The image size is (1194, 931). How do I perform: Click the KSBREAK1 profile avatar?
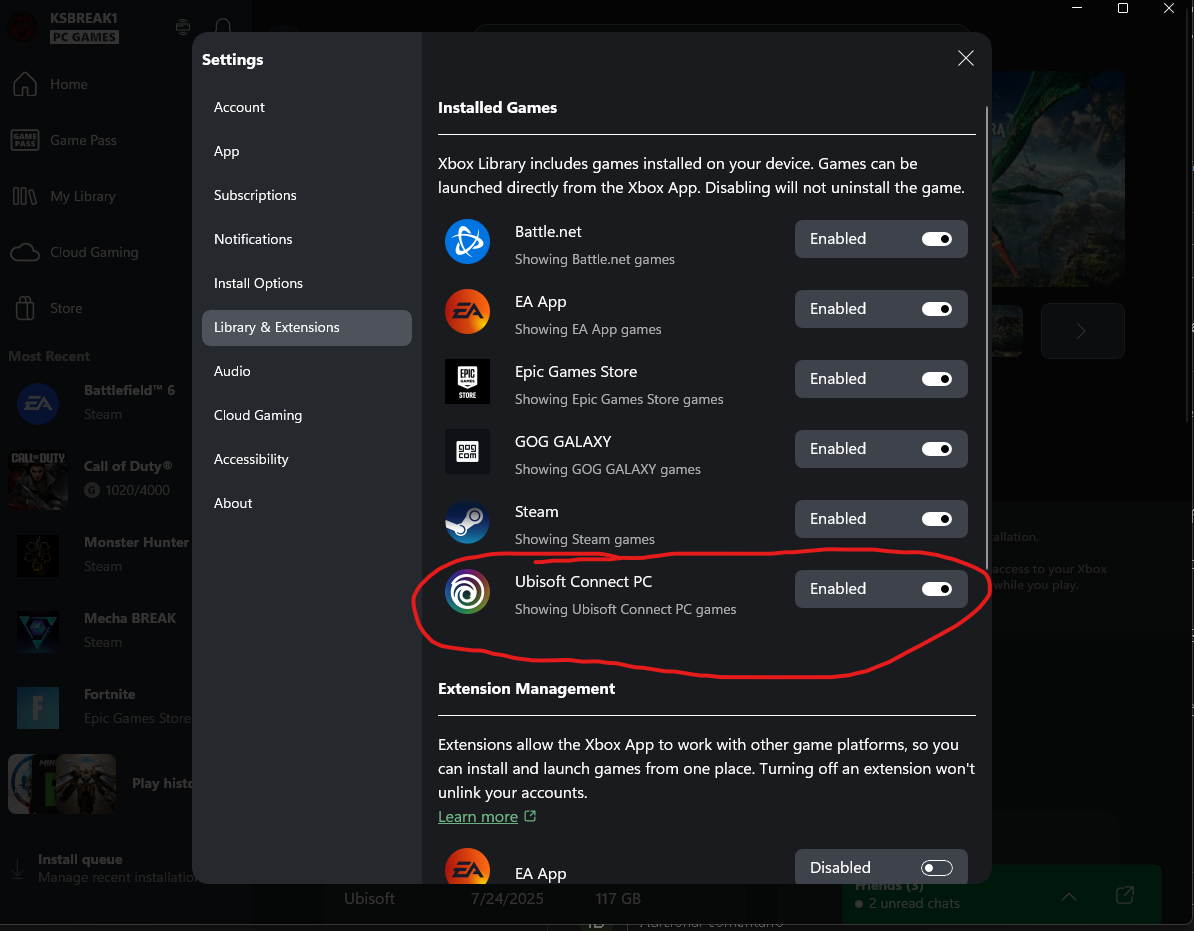coord(21,27)
